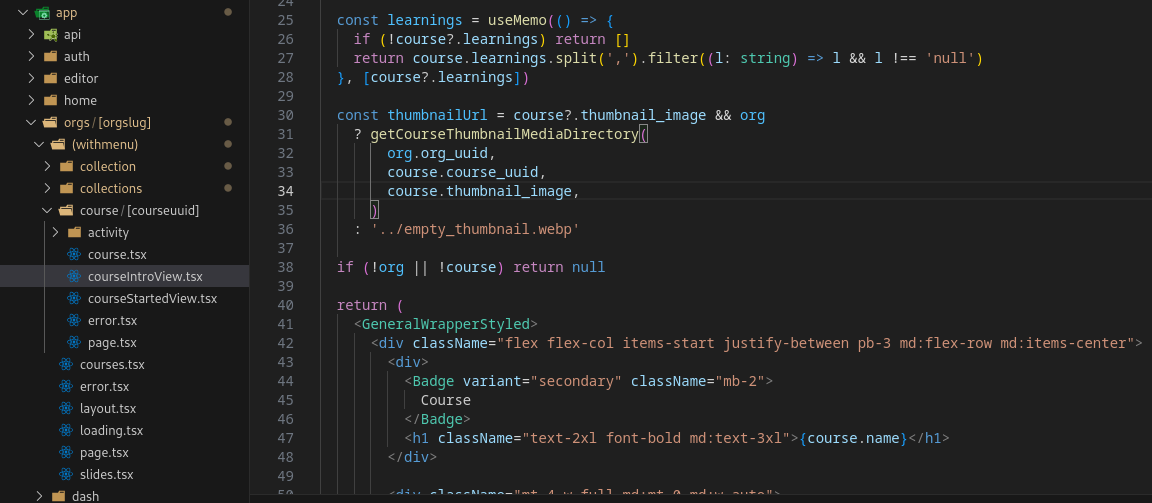This screenshot has height=503, width=1152.
Task: Open course.tsx in the explorer
Action: click(118, 255)
